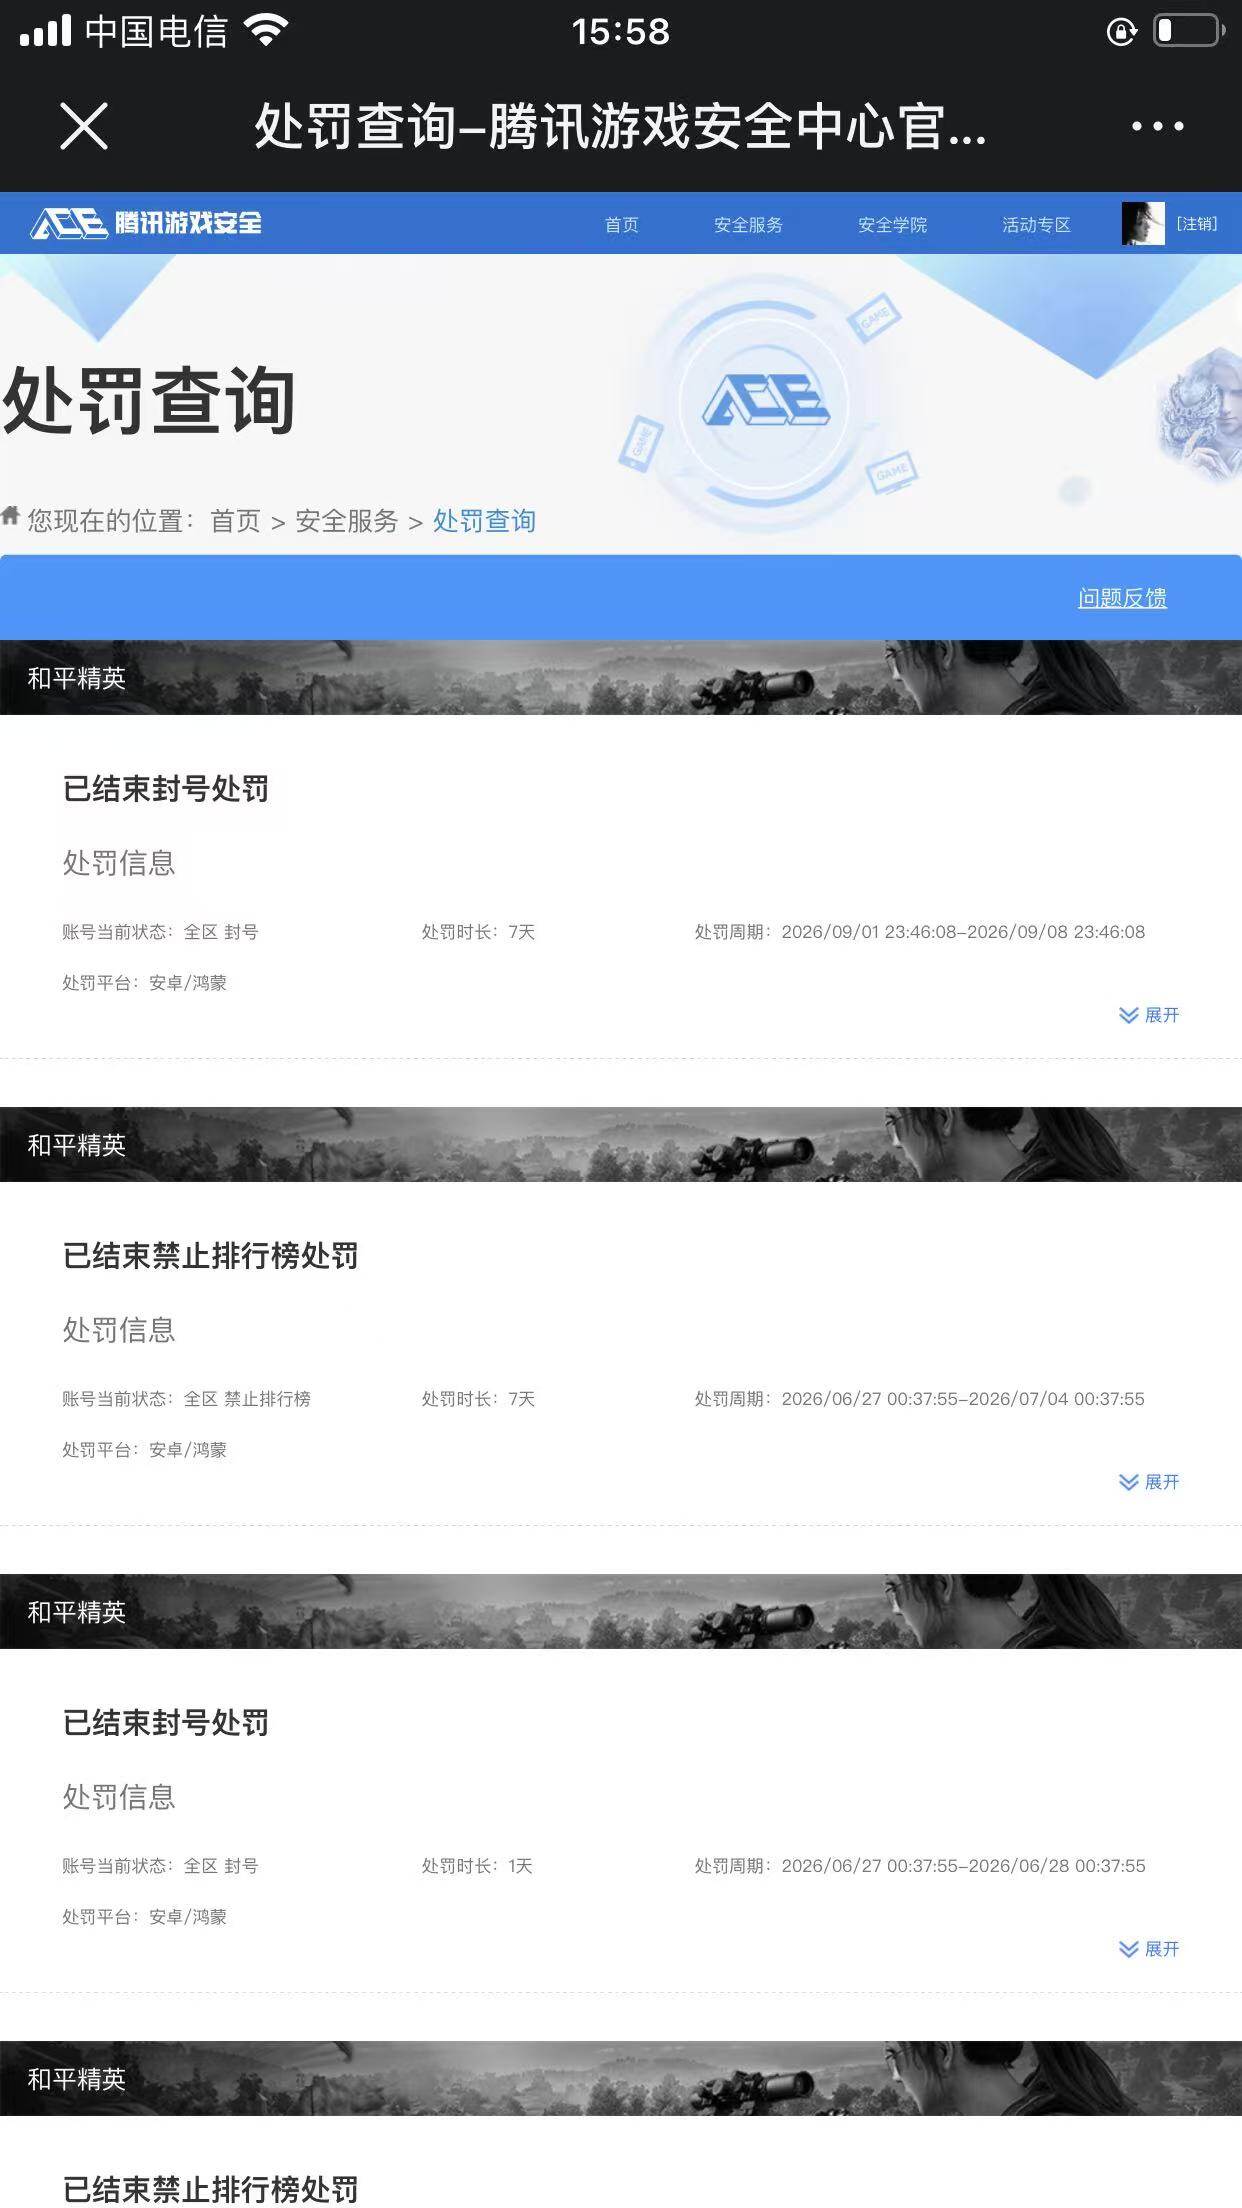Viewport: 1242px width, 2208px height.
Task: Tap the 处罚查询 page title in the top bar
Action: pyautogui.click(x=620, y=127)
